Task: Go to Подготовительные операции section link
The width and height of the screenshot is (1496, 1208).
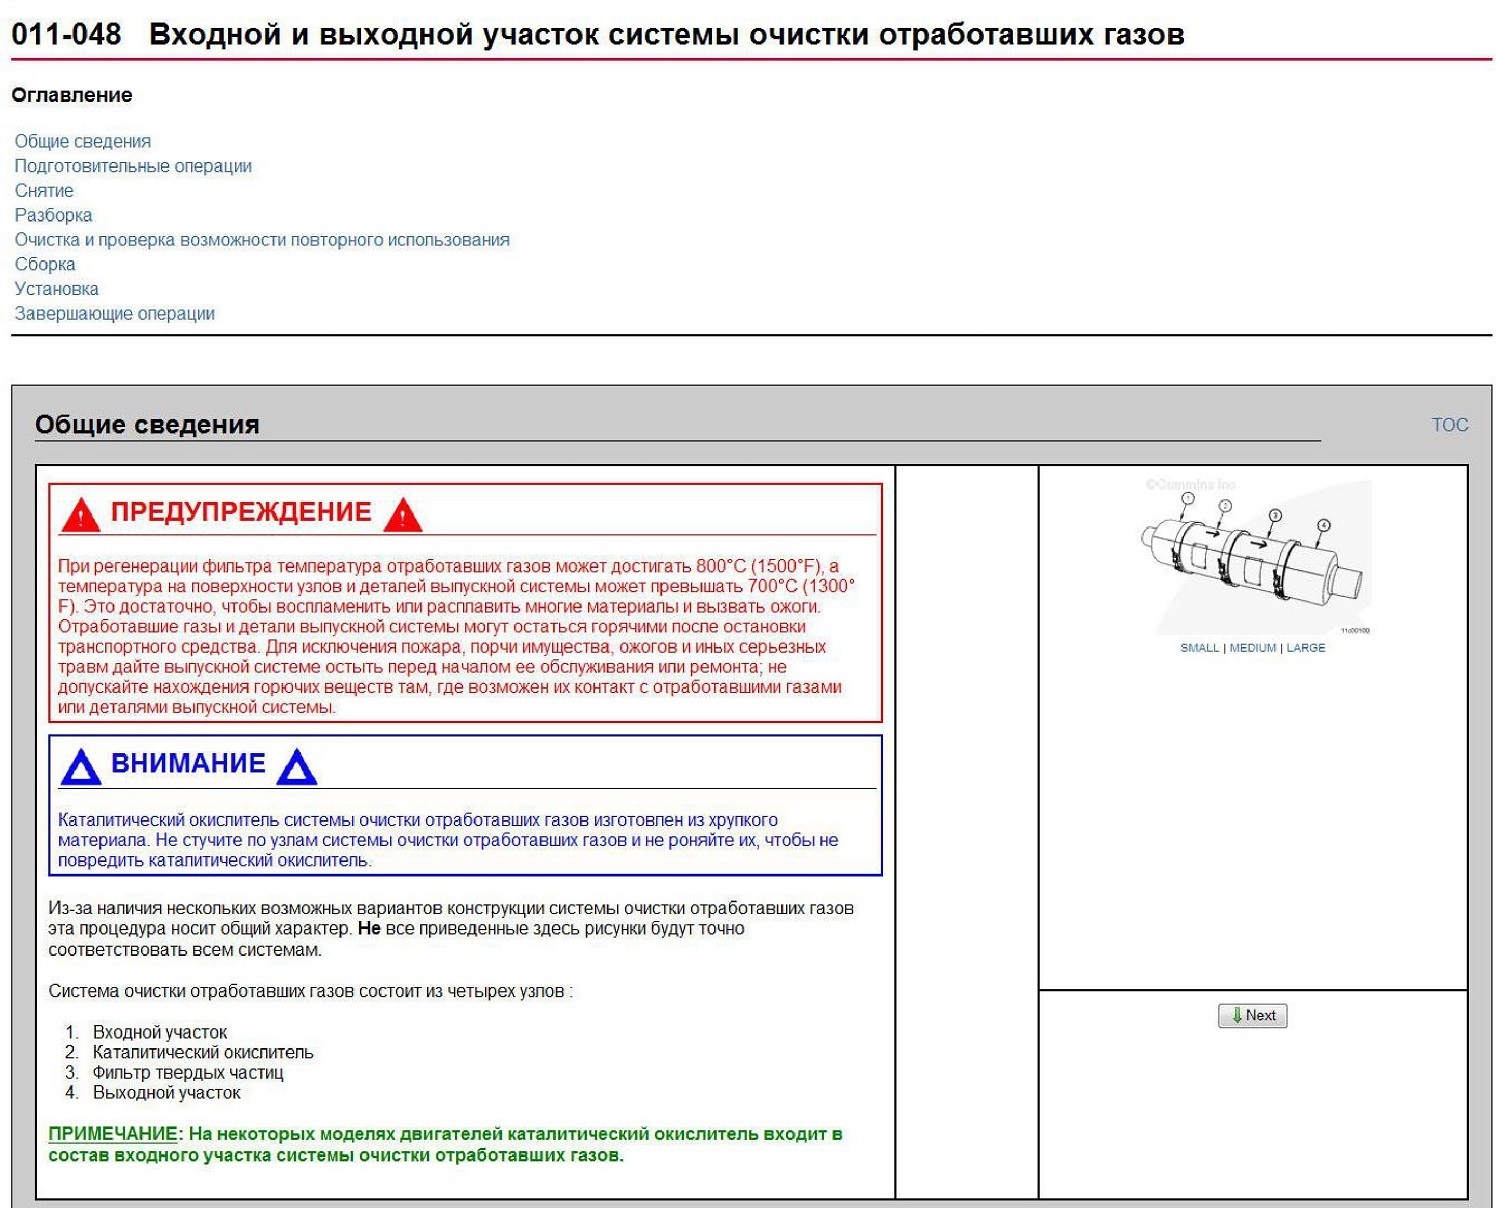Action: [133, 166]
